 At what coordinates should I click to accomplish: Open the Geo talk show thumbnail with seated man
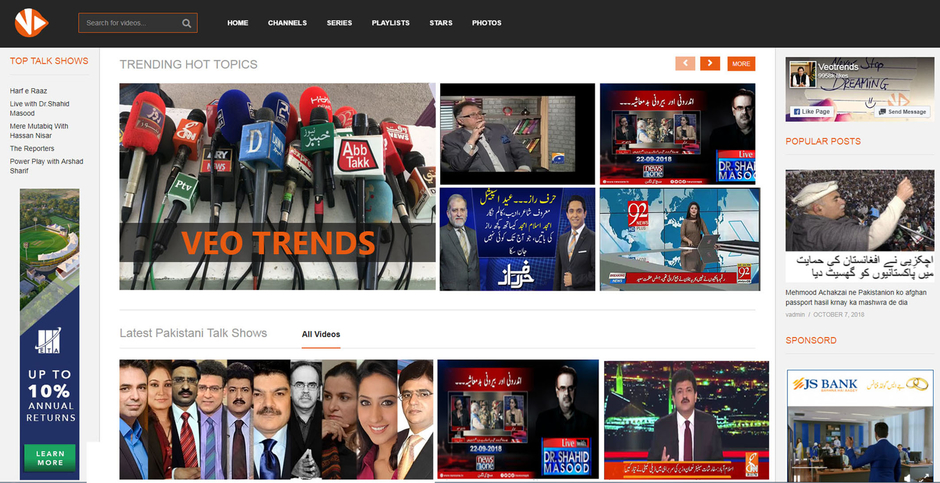point(517,134)
